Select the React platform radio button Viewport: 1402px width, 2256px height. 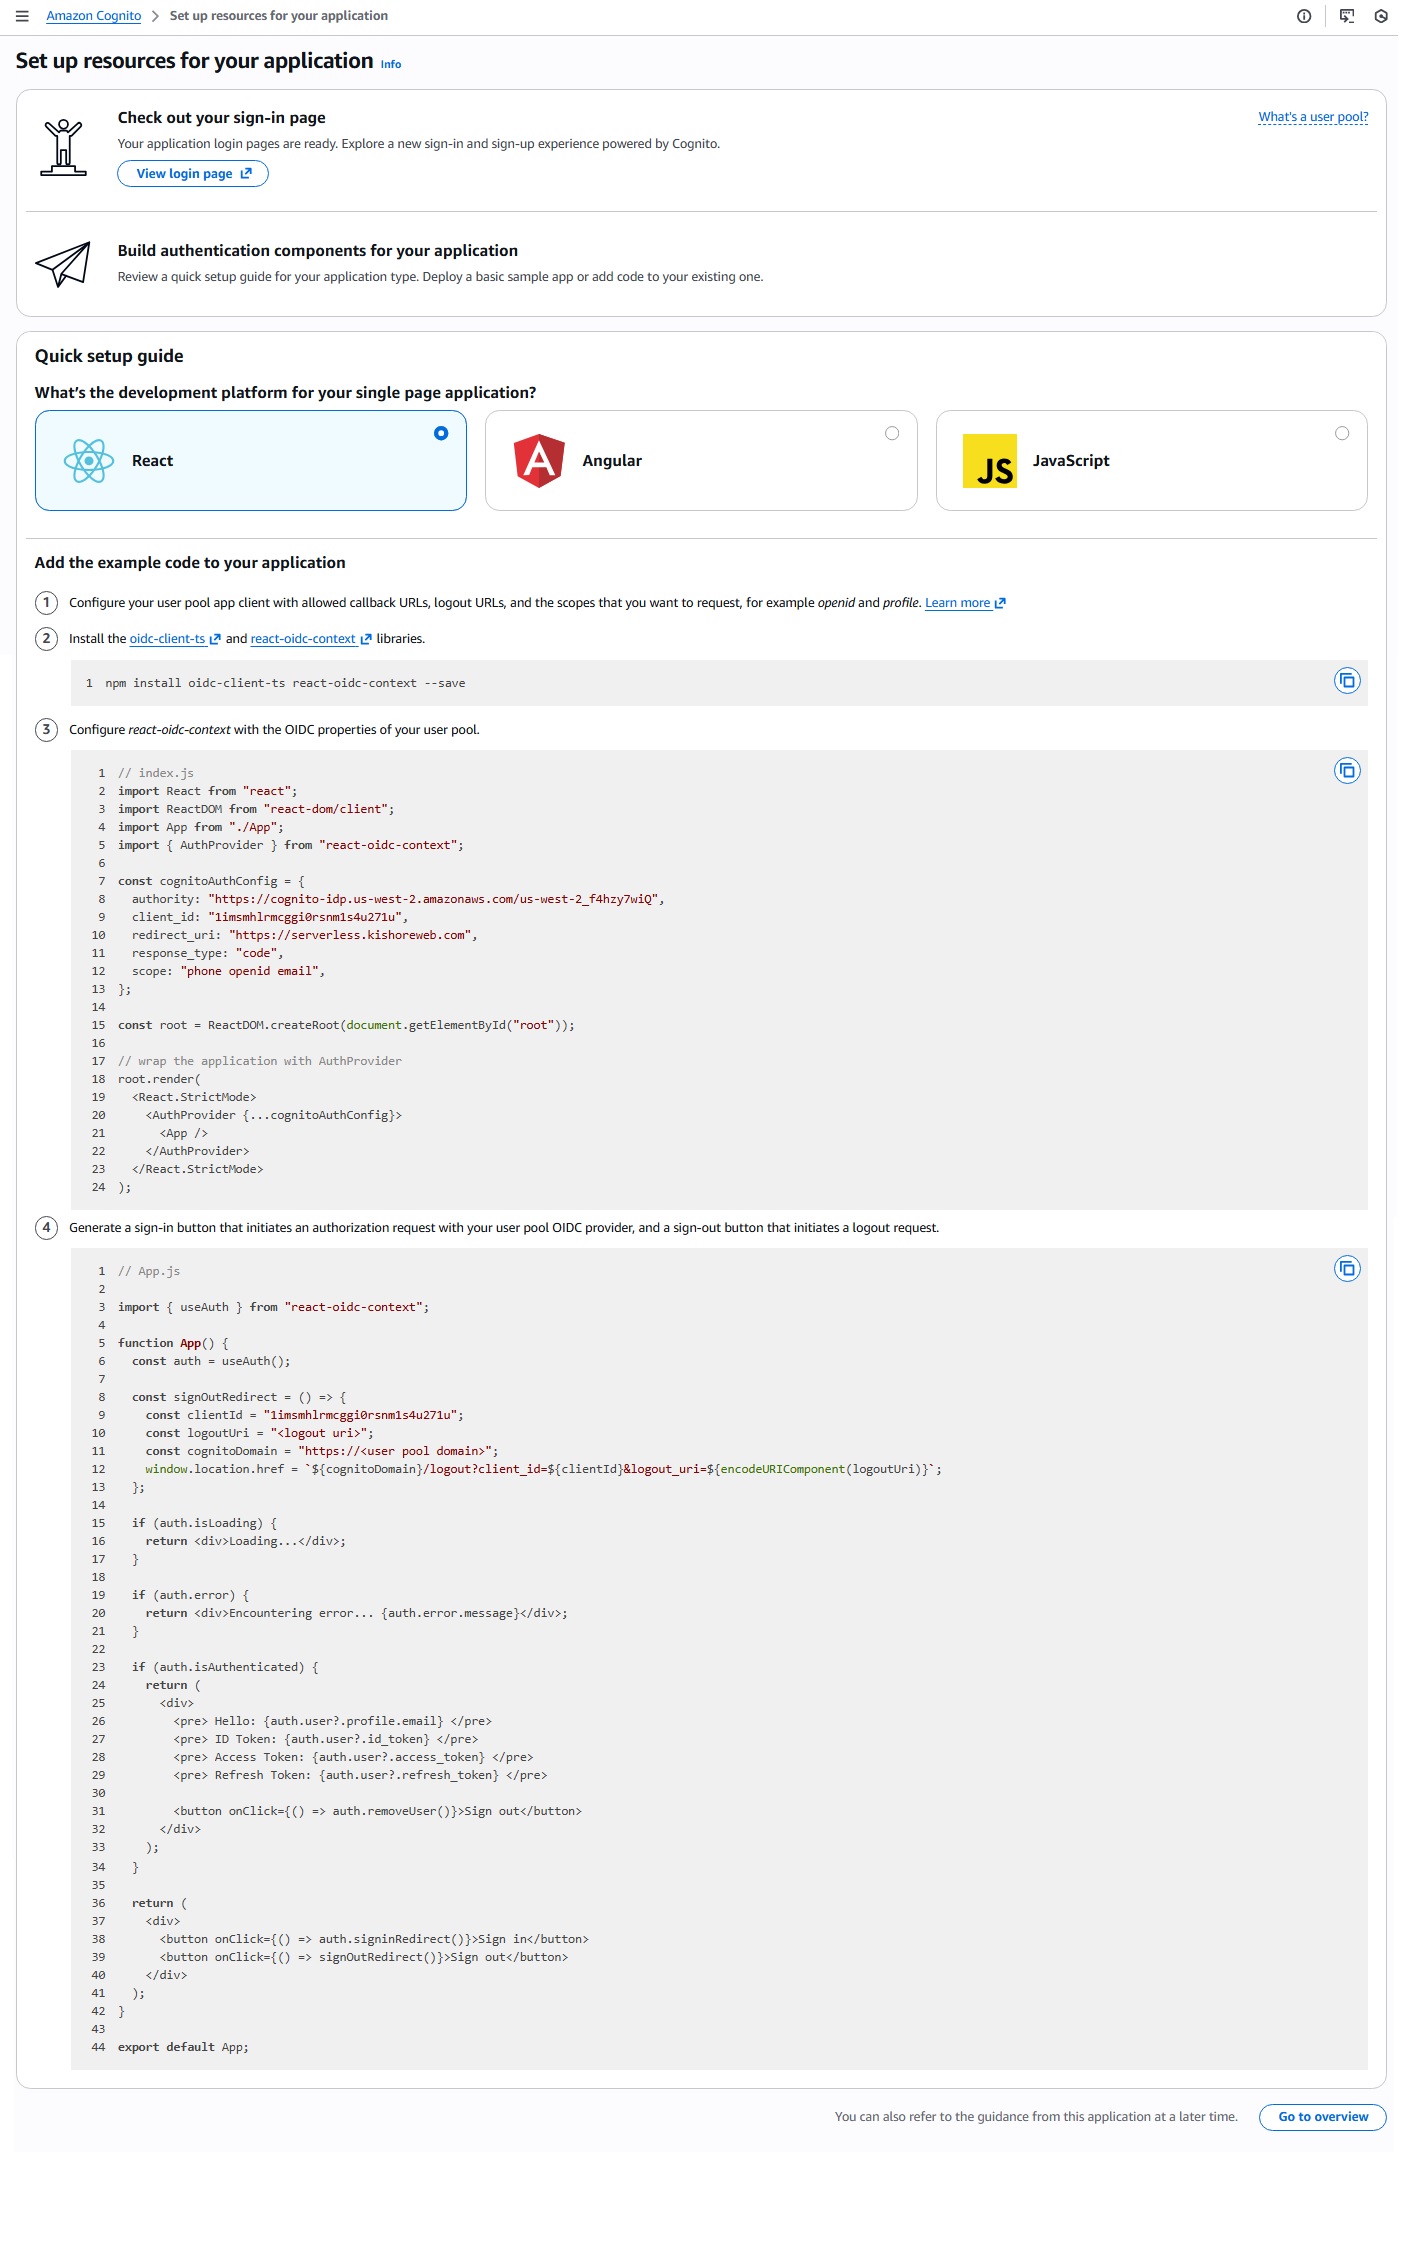[x=441, y=433]
